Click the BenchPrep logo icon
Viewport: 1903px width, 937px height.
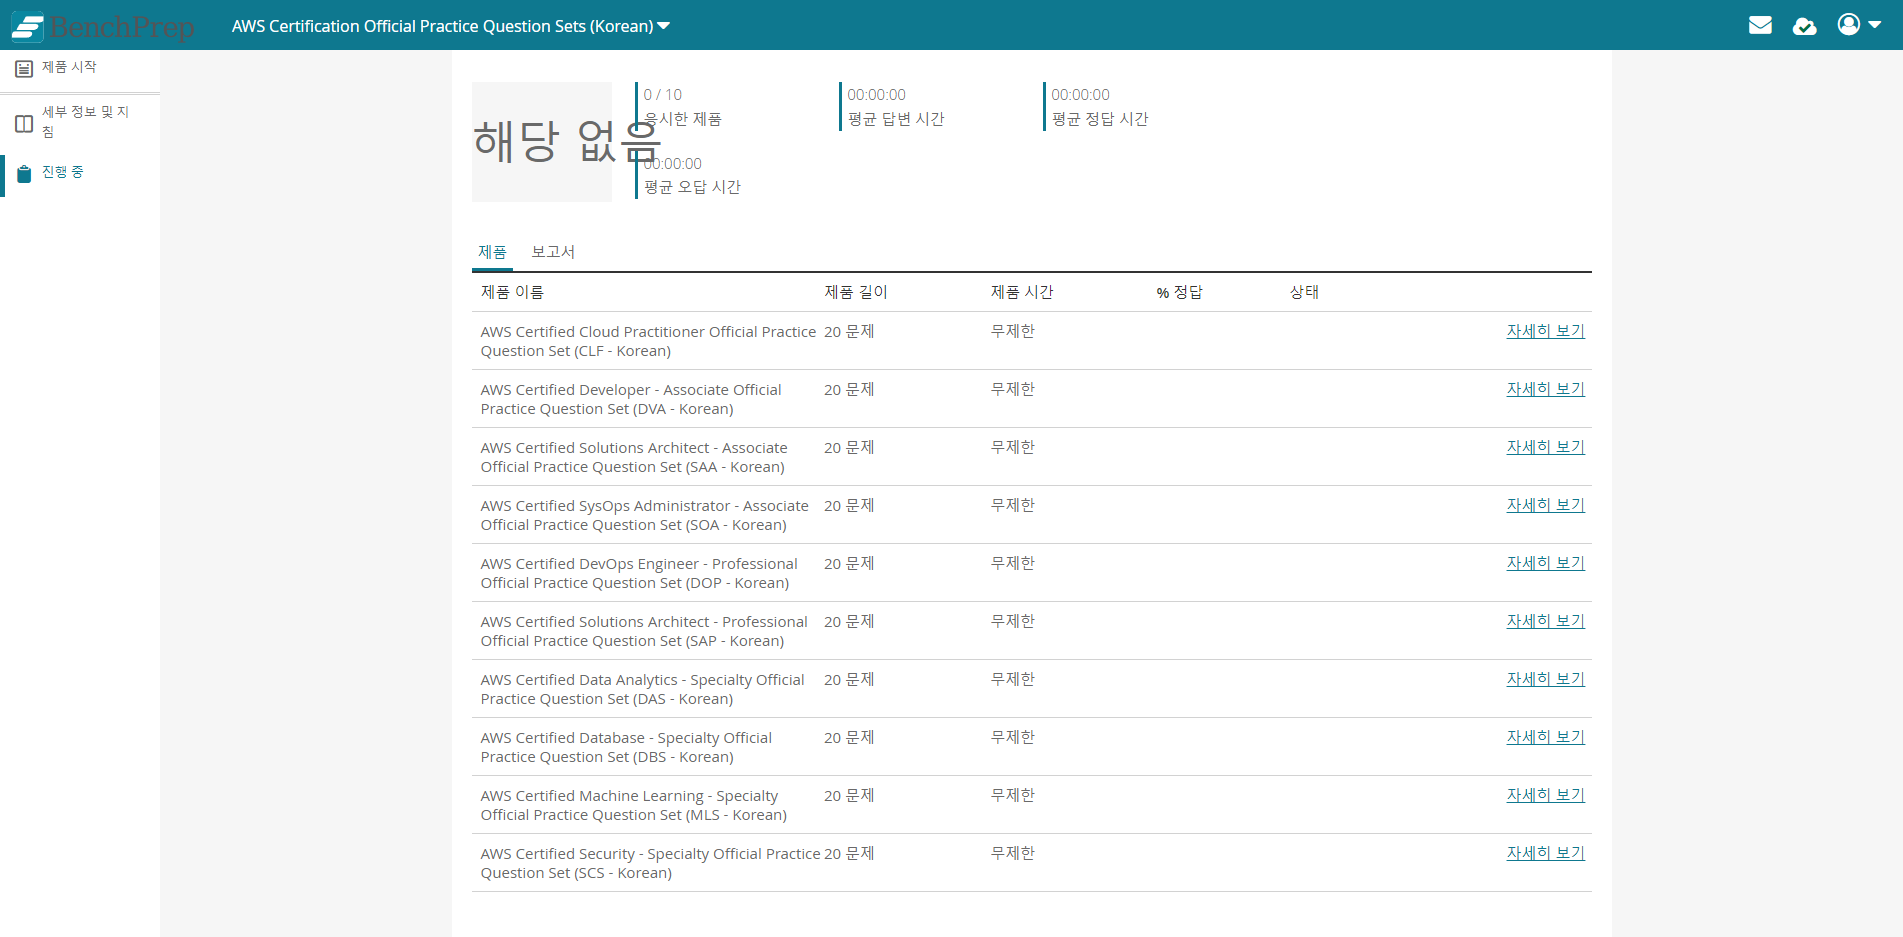(27, 26)
